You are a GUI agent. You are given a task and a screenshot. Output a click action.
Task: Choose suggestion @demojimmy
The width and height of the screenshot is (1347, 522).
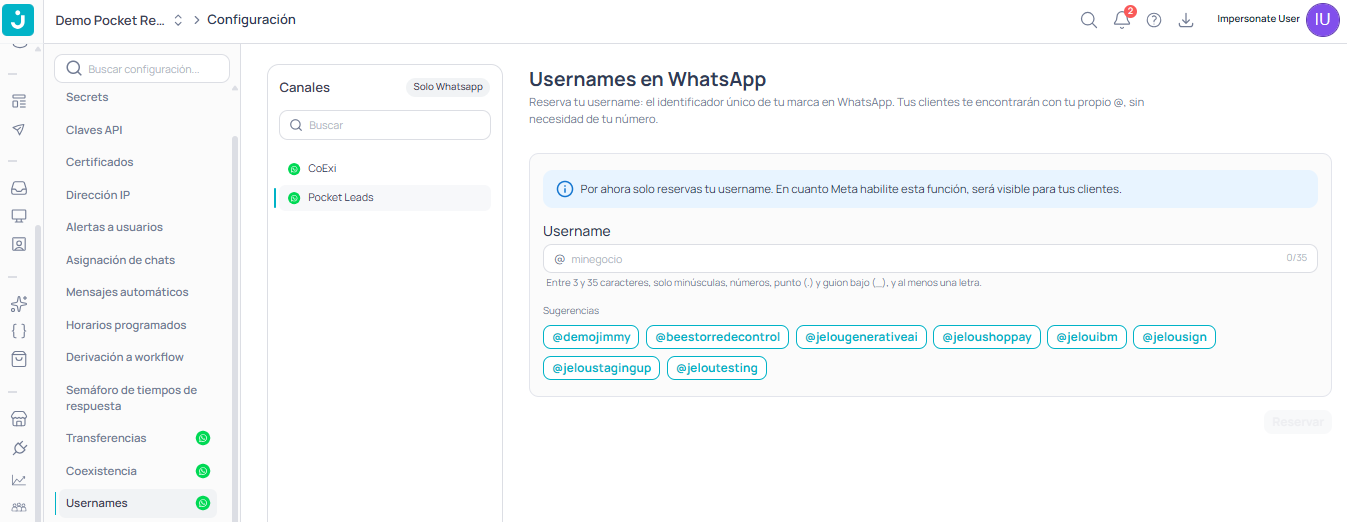592,337
